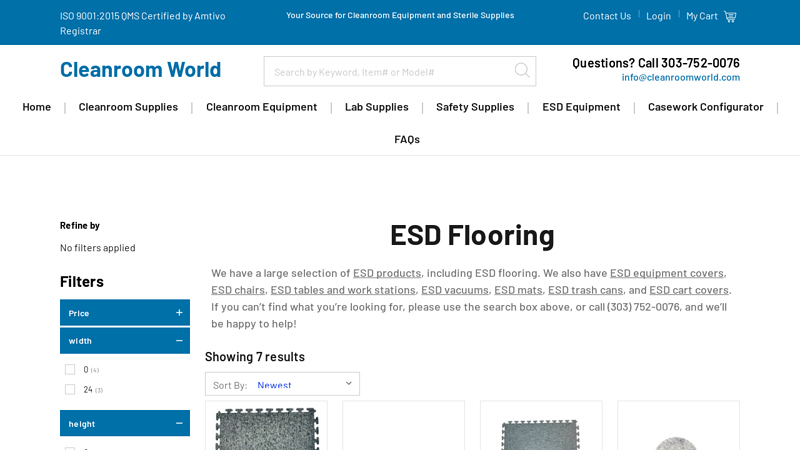Image resolution: width=800 pixels, height=450 pixels.
Task: Expand the Price filter plus icon
Action: tap(179, 313)
